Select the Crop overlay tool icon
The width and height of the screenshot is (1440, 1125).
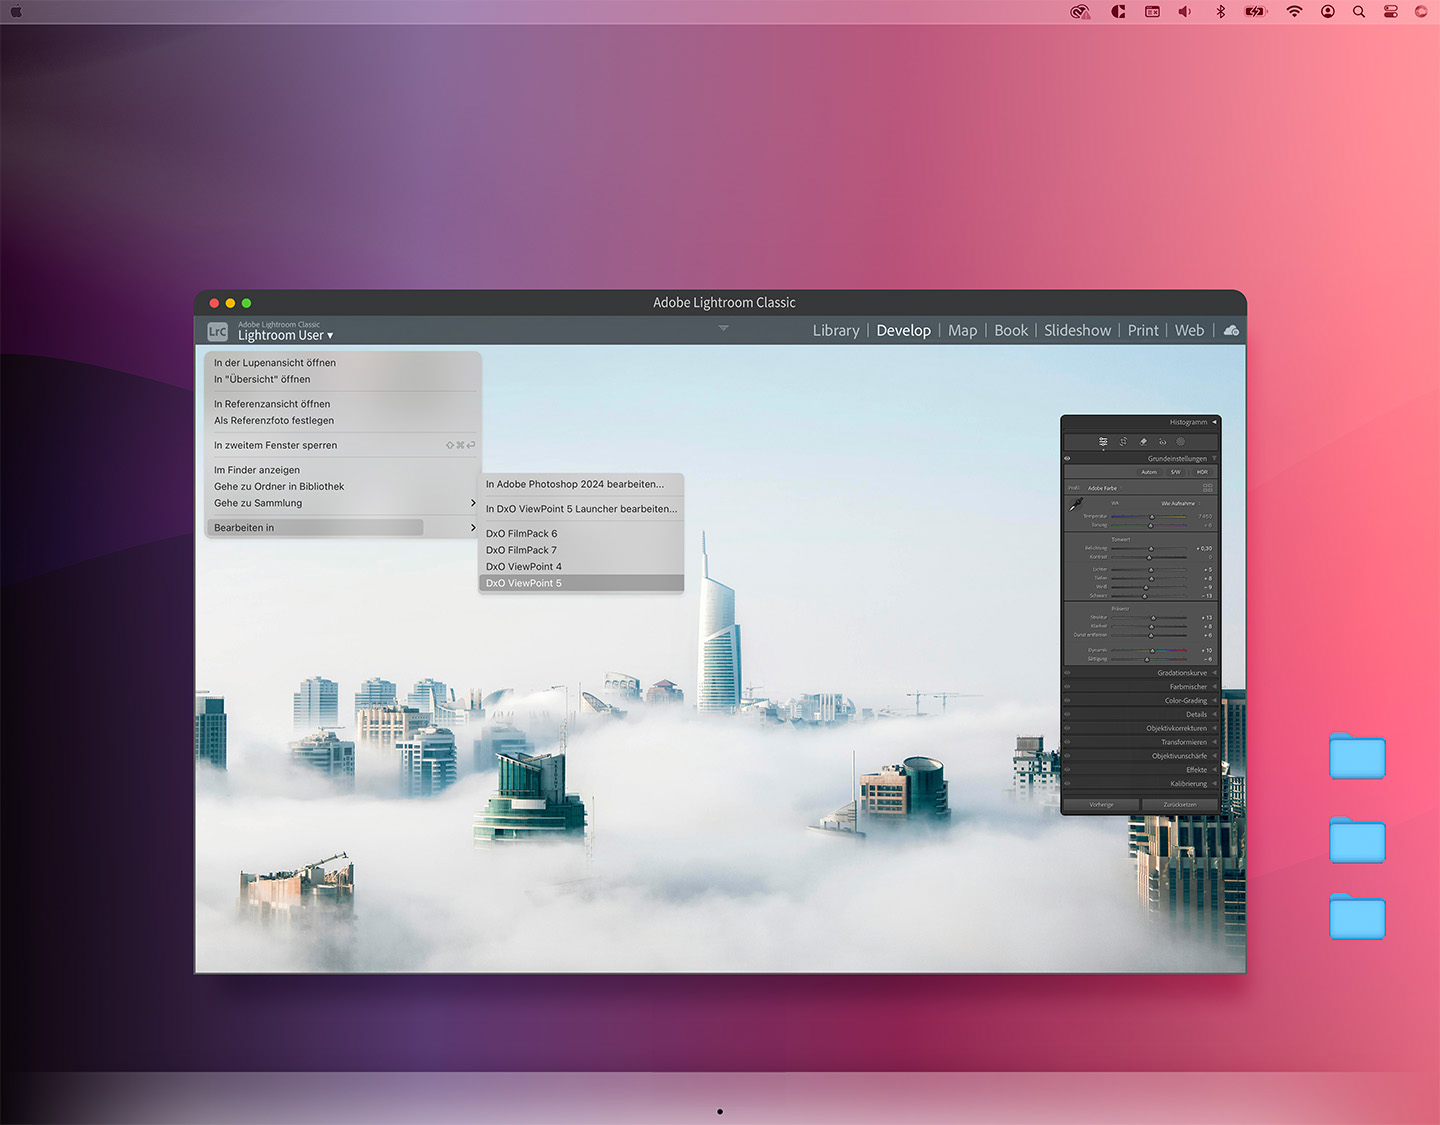(1123, 441)
